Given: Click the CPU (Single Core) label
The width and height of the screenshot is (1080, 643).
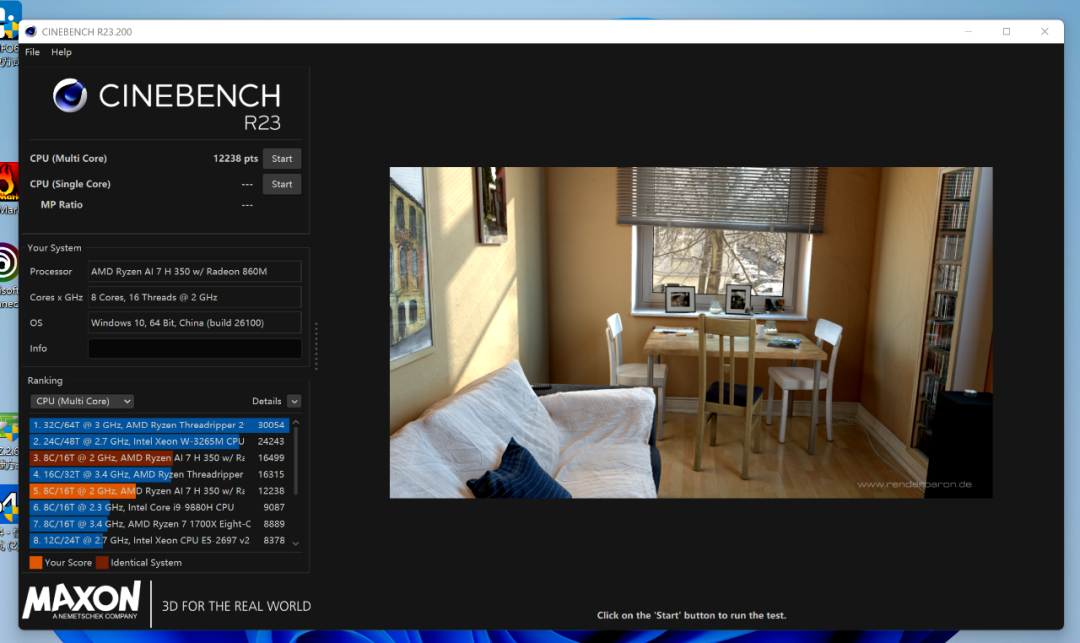Looking at the screenshot, I should coord(70,184).
